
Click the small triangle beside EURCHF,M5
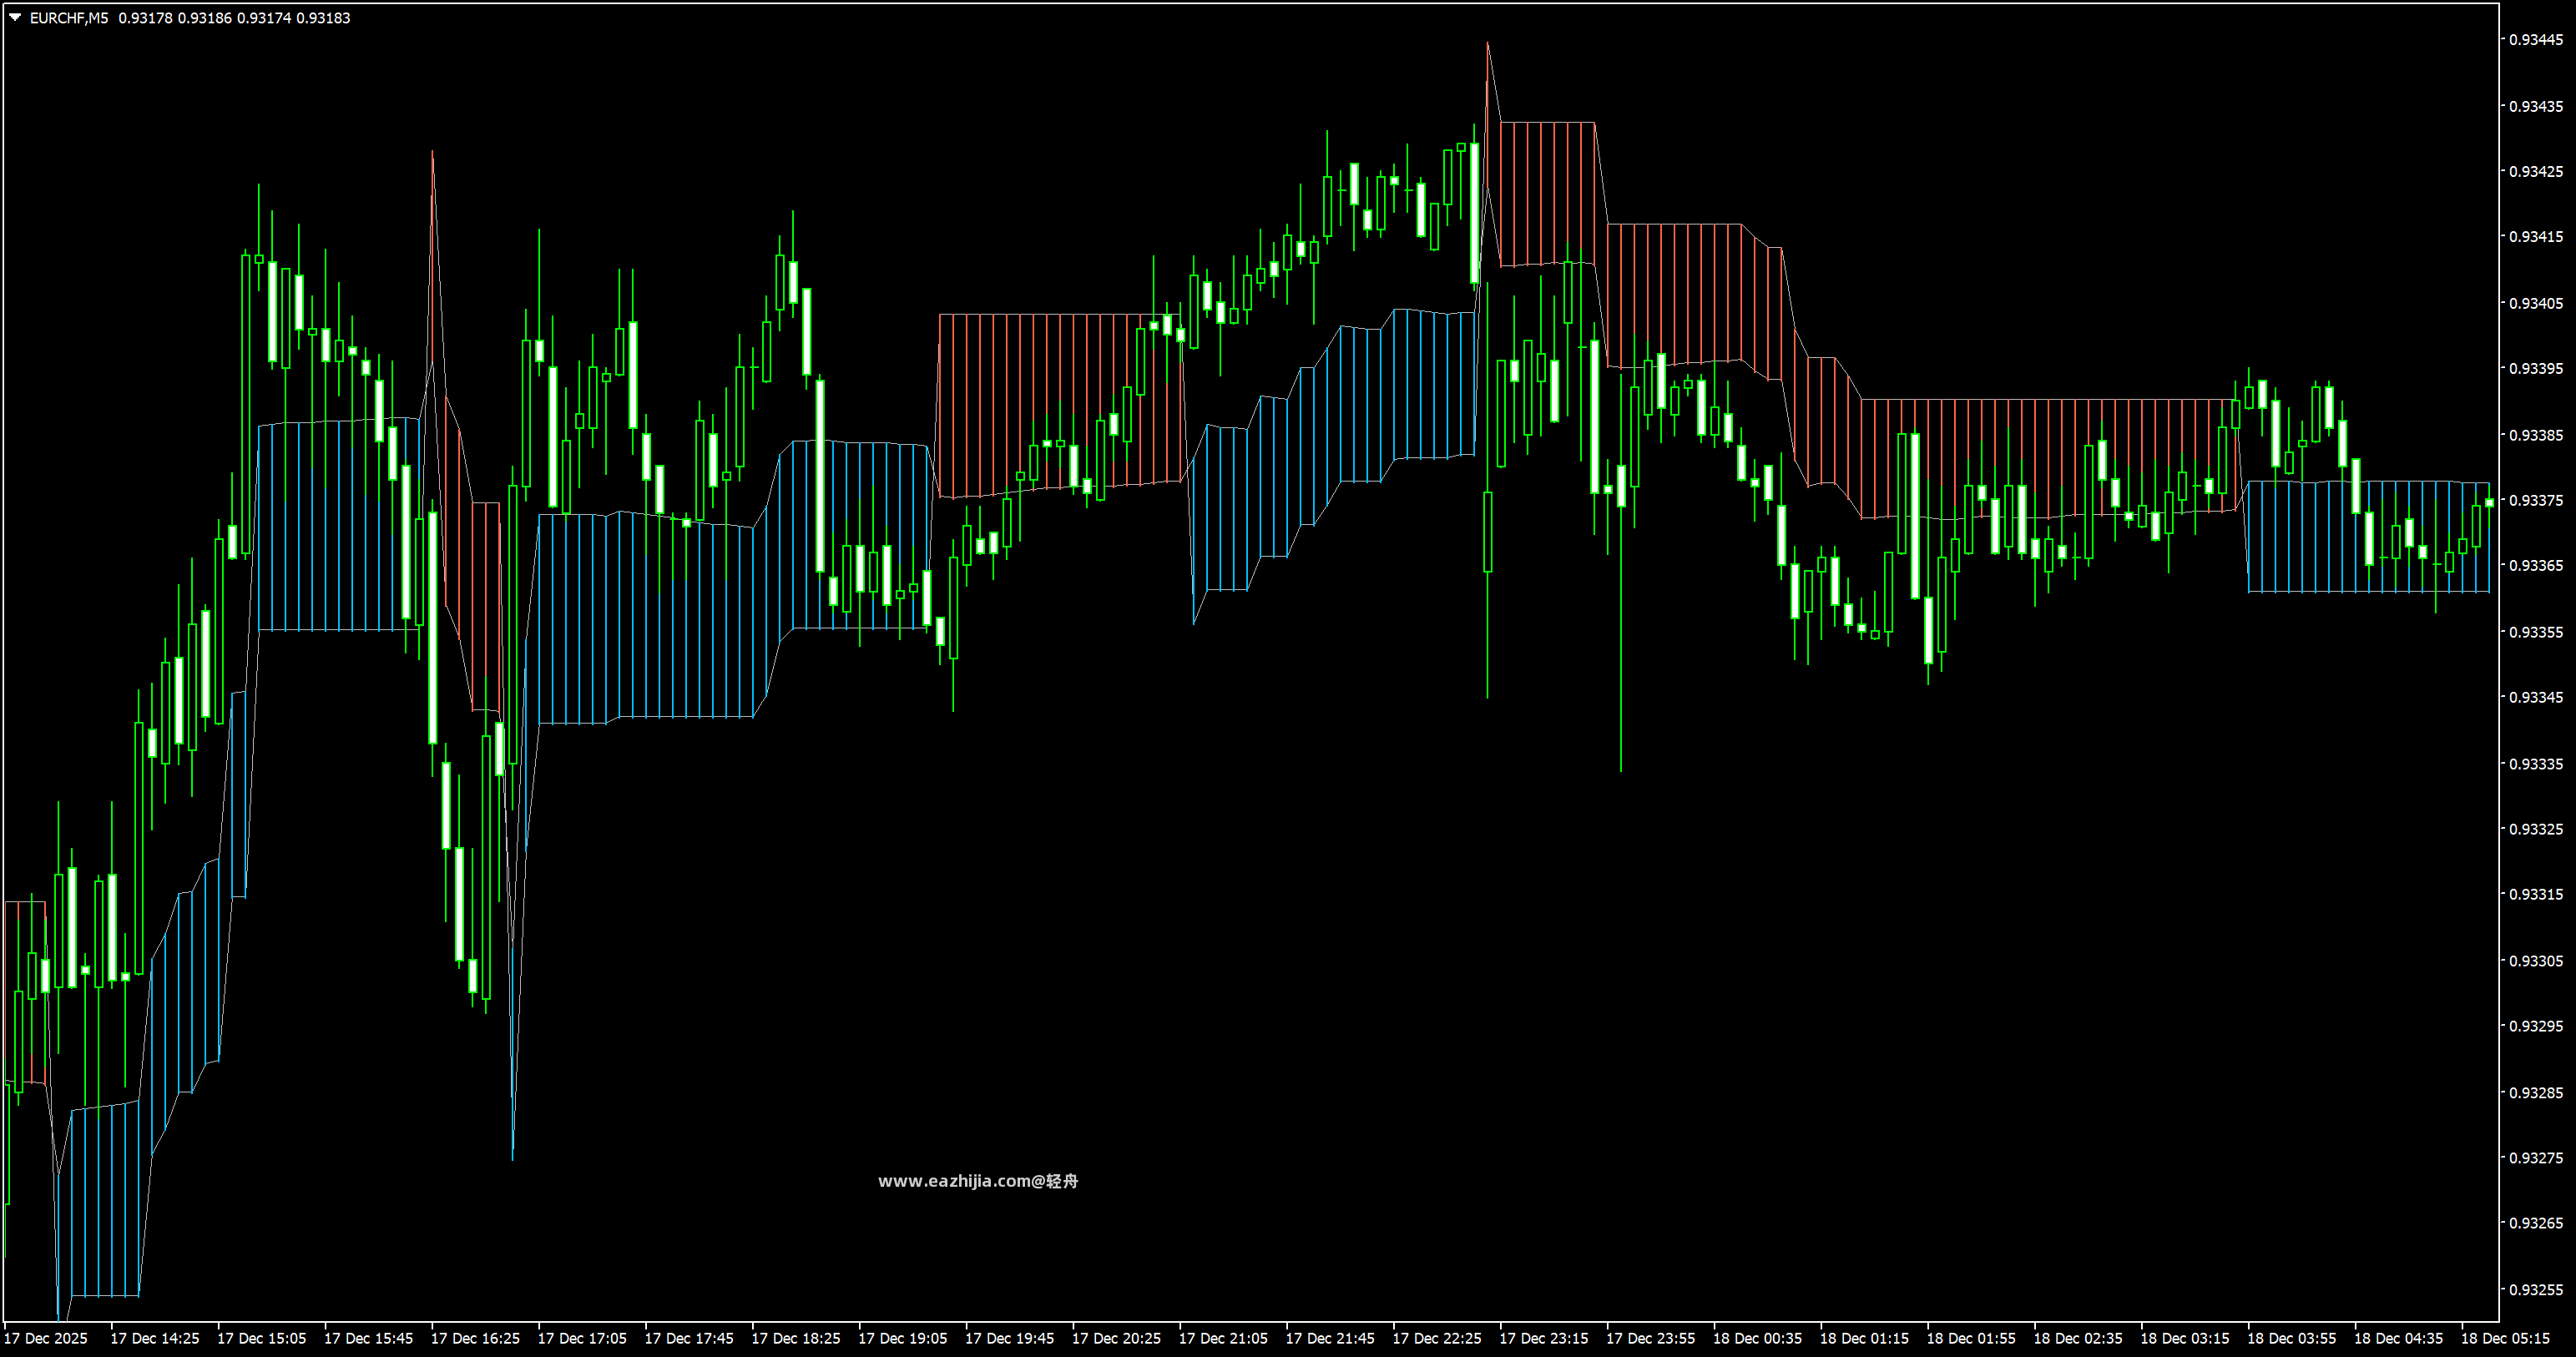[x=15, y=17]
